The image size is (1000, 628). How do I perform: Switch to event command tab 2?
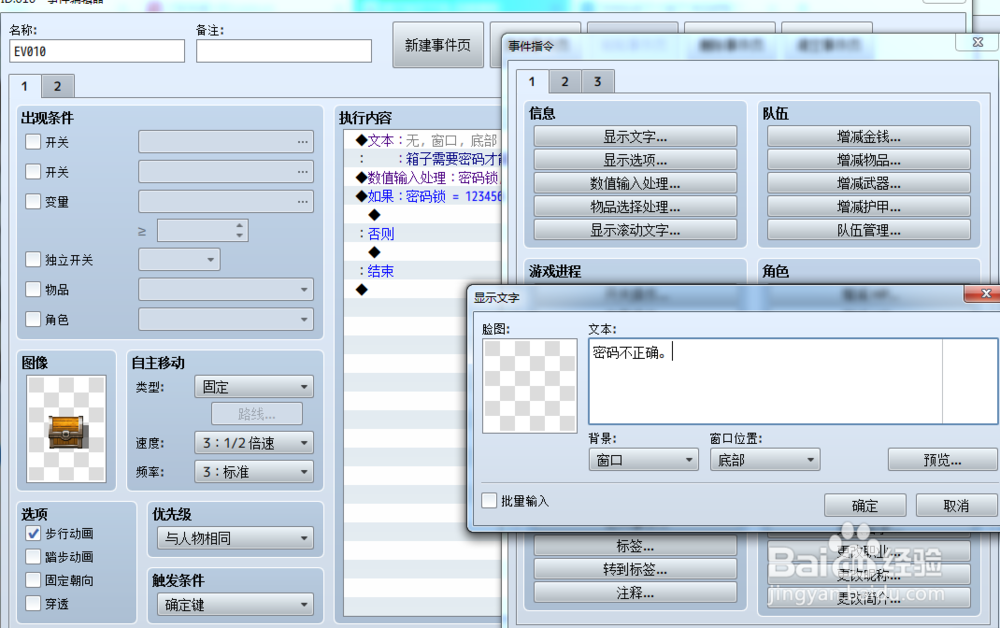pyautogui.click(x=564, y=82)
